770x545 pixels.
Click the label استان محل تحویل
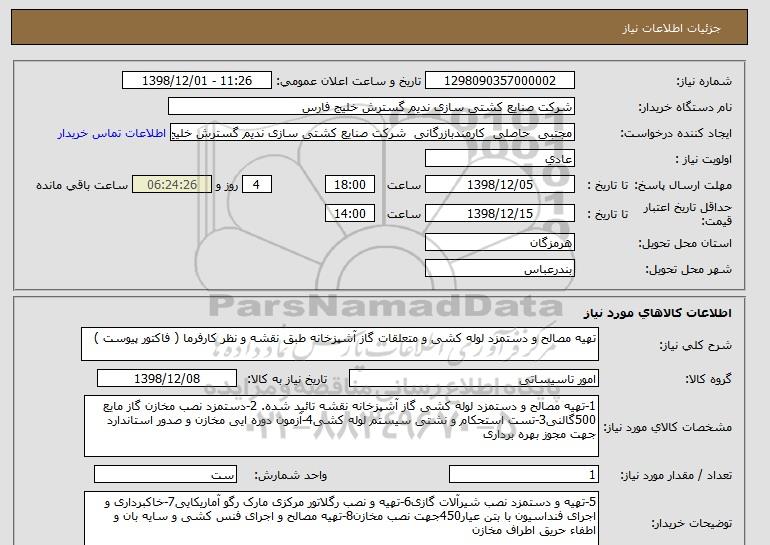tap(685, 243)
